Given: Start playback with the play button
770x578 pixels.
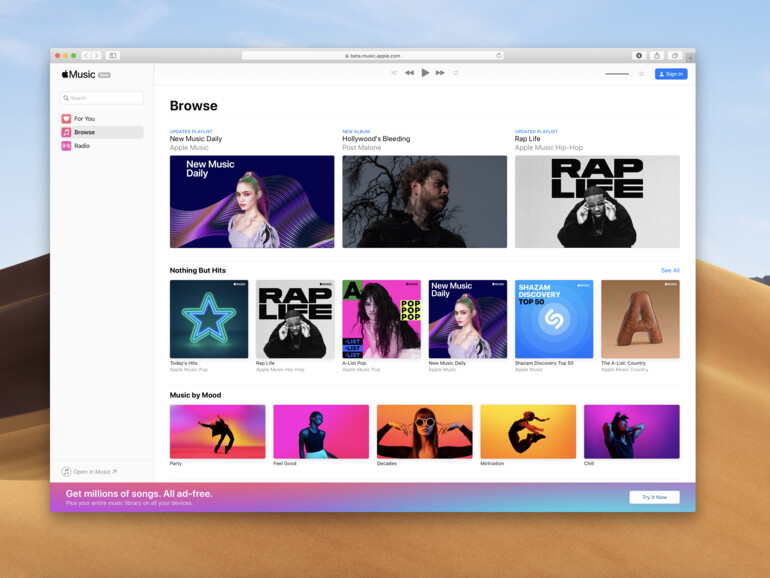Looking at the screenshot, I should click(x=425, y=73).
